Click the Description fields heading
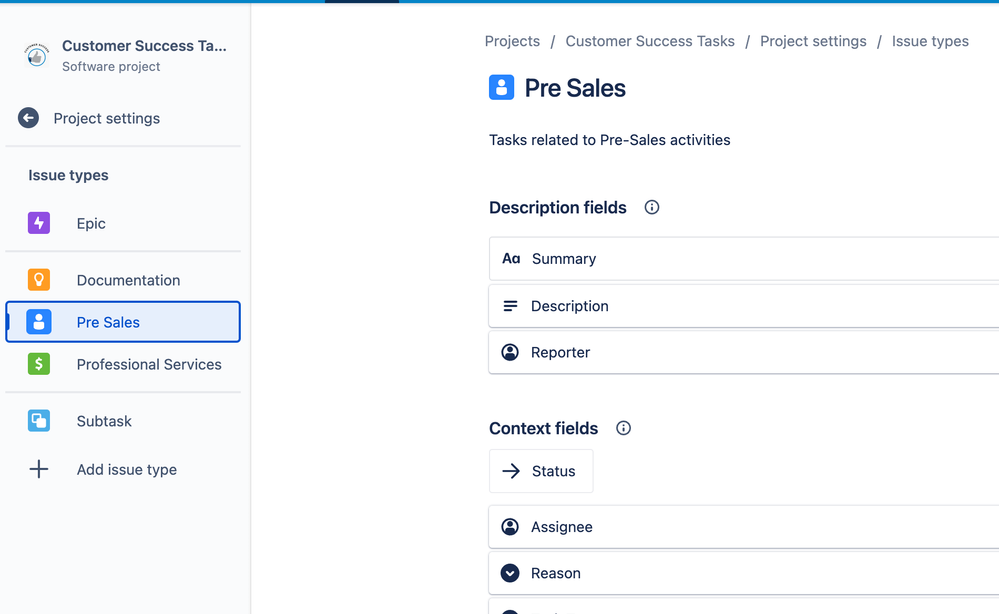 557,208
